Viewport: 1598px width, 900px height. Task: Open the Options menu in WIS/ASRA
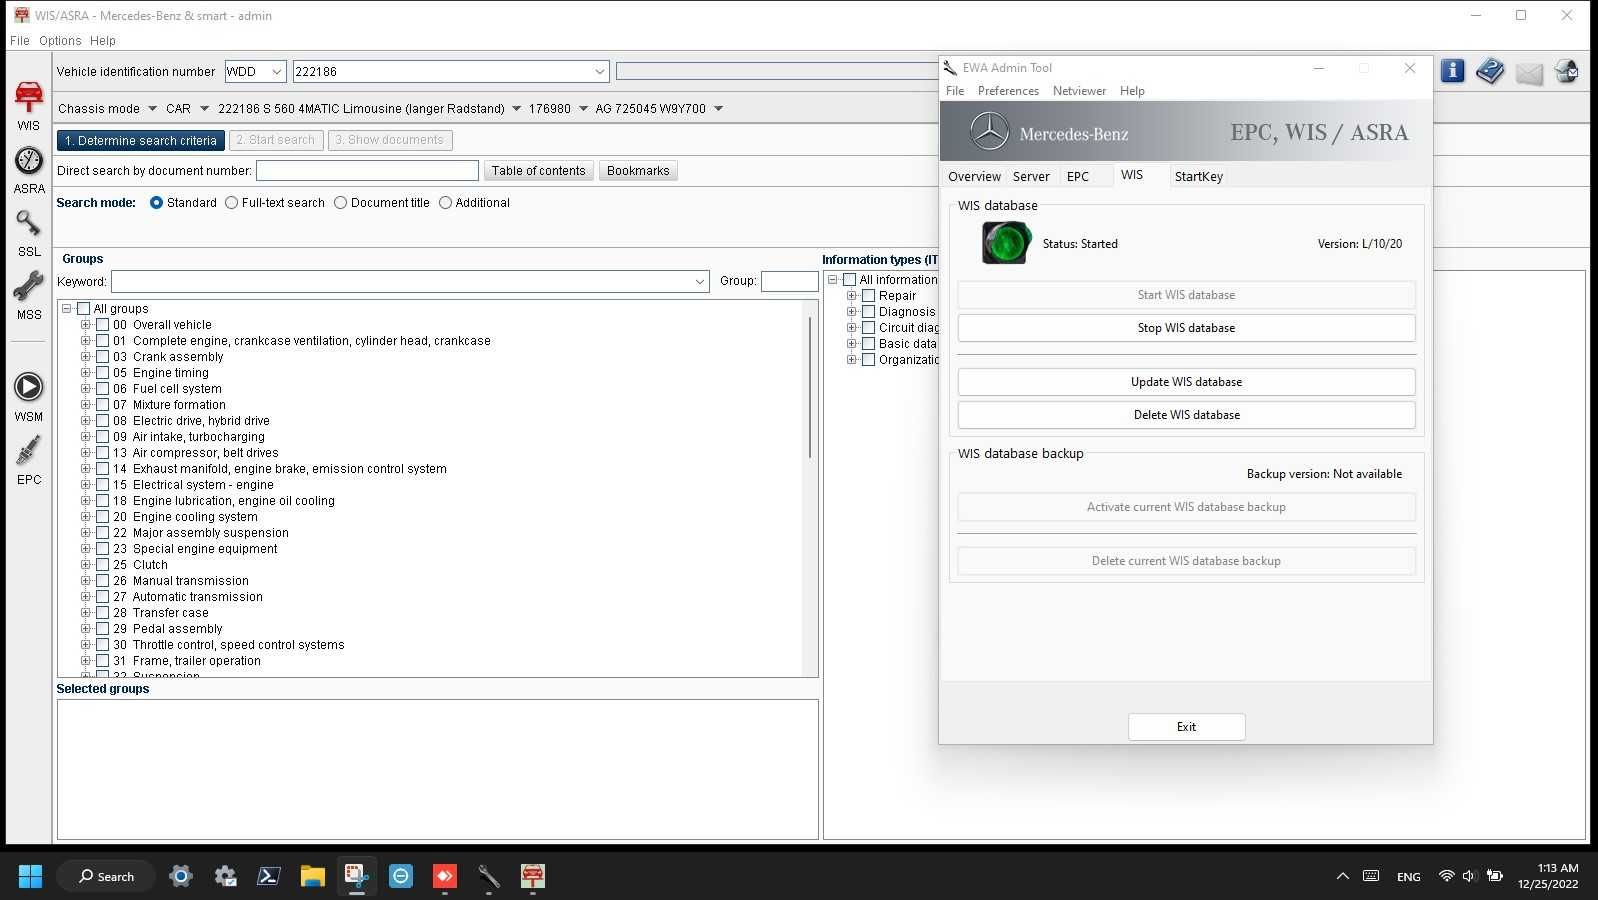click(x=60, y=41)
